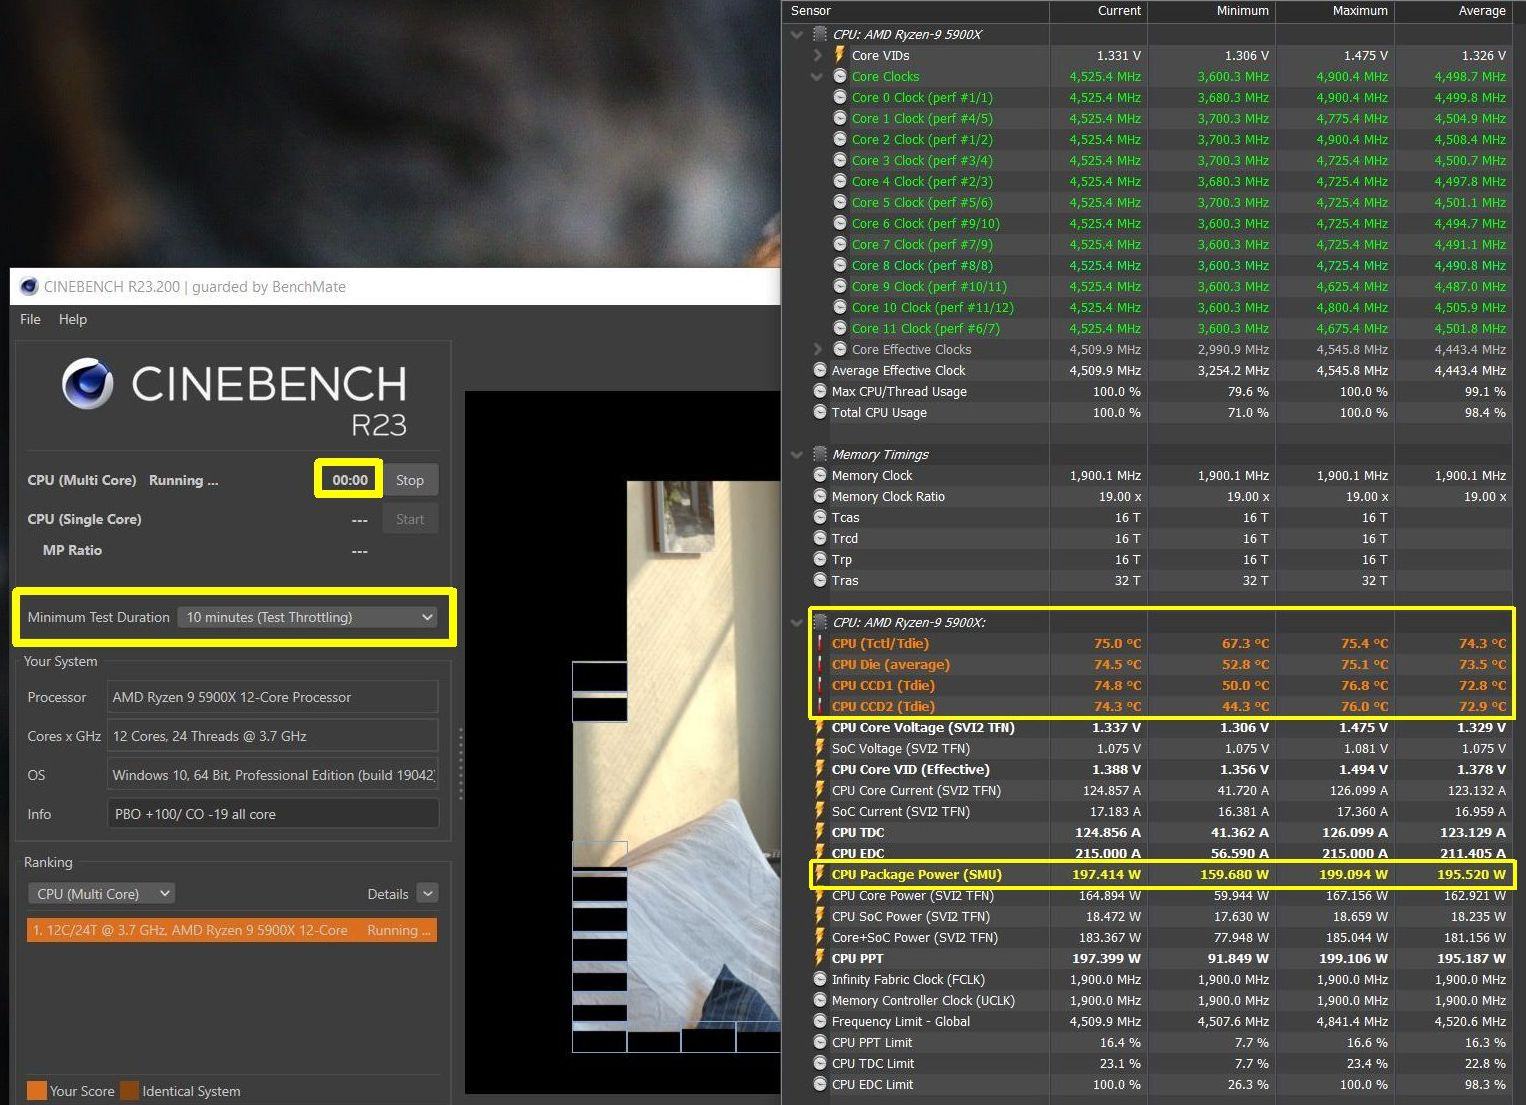Screen dimensions: 1526x1105
Task: Click the Average Effective Clock icon
Action: tap(820, 370)
